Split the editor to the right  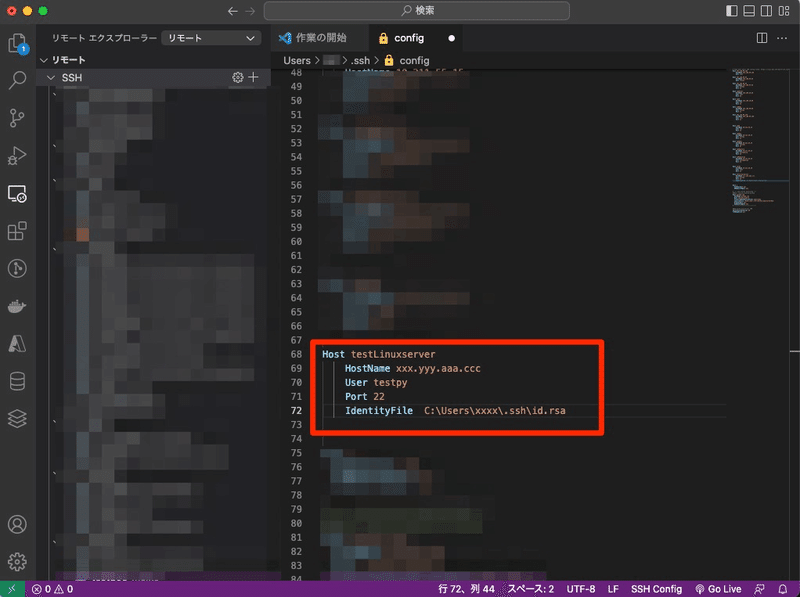762,38
